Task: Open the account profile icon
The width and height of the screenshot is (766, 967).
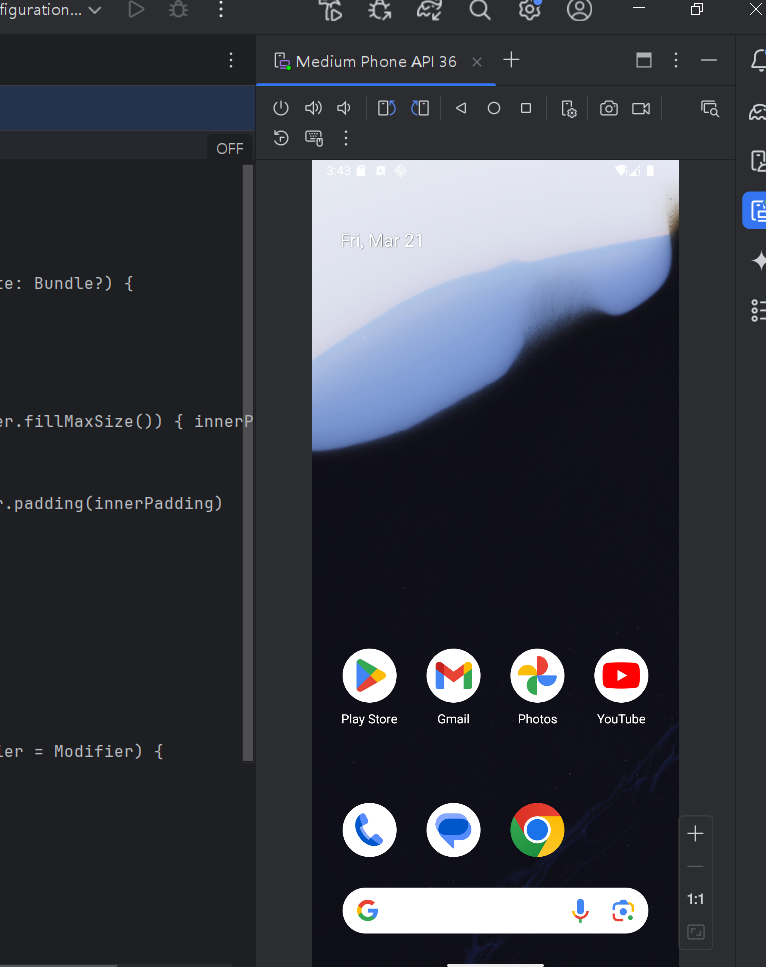Action: 579,10
